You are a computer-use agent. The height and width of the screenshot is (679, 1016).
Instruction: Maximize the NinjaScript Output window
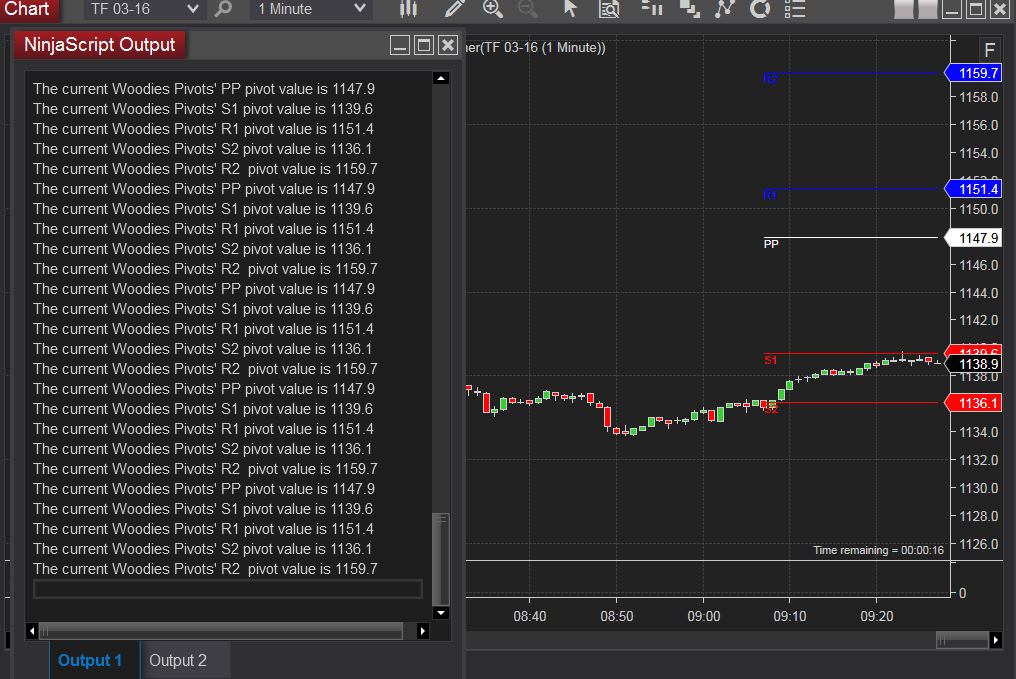[x=424, y=45]
